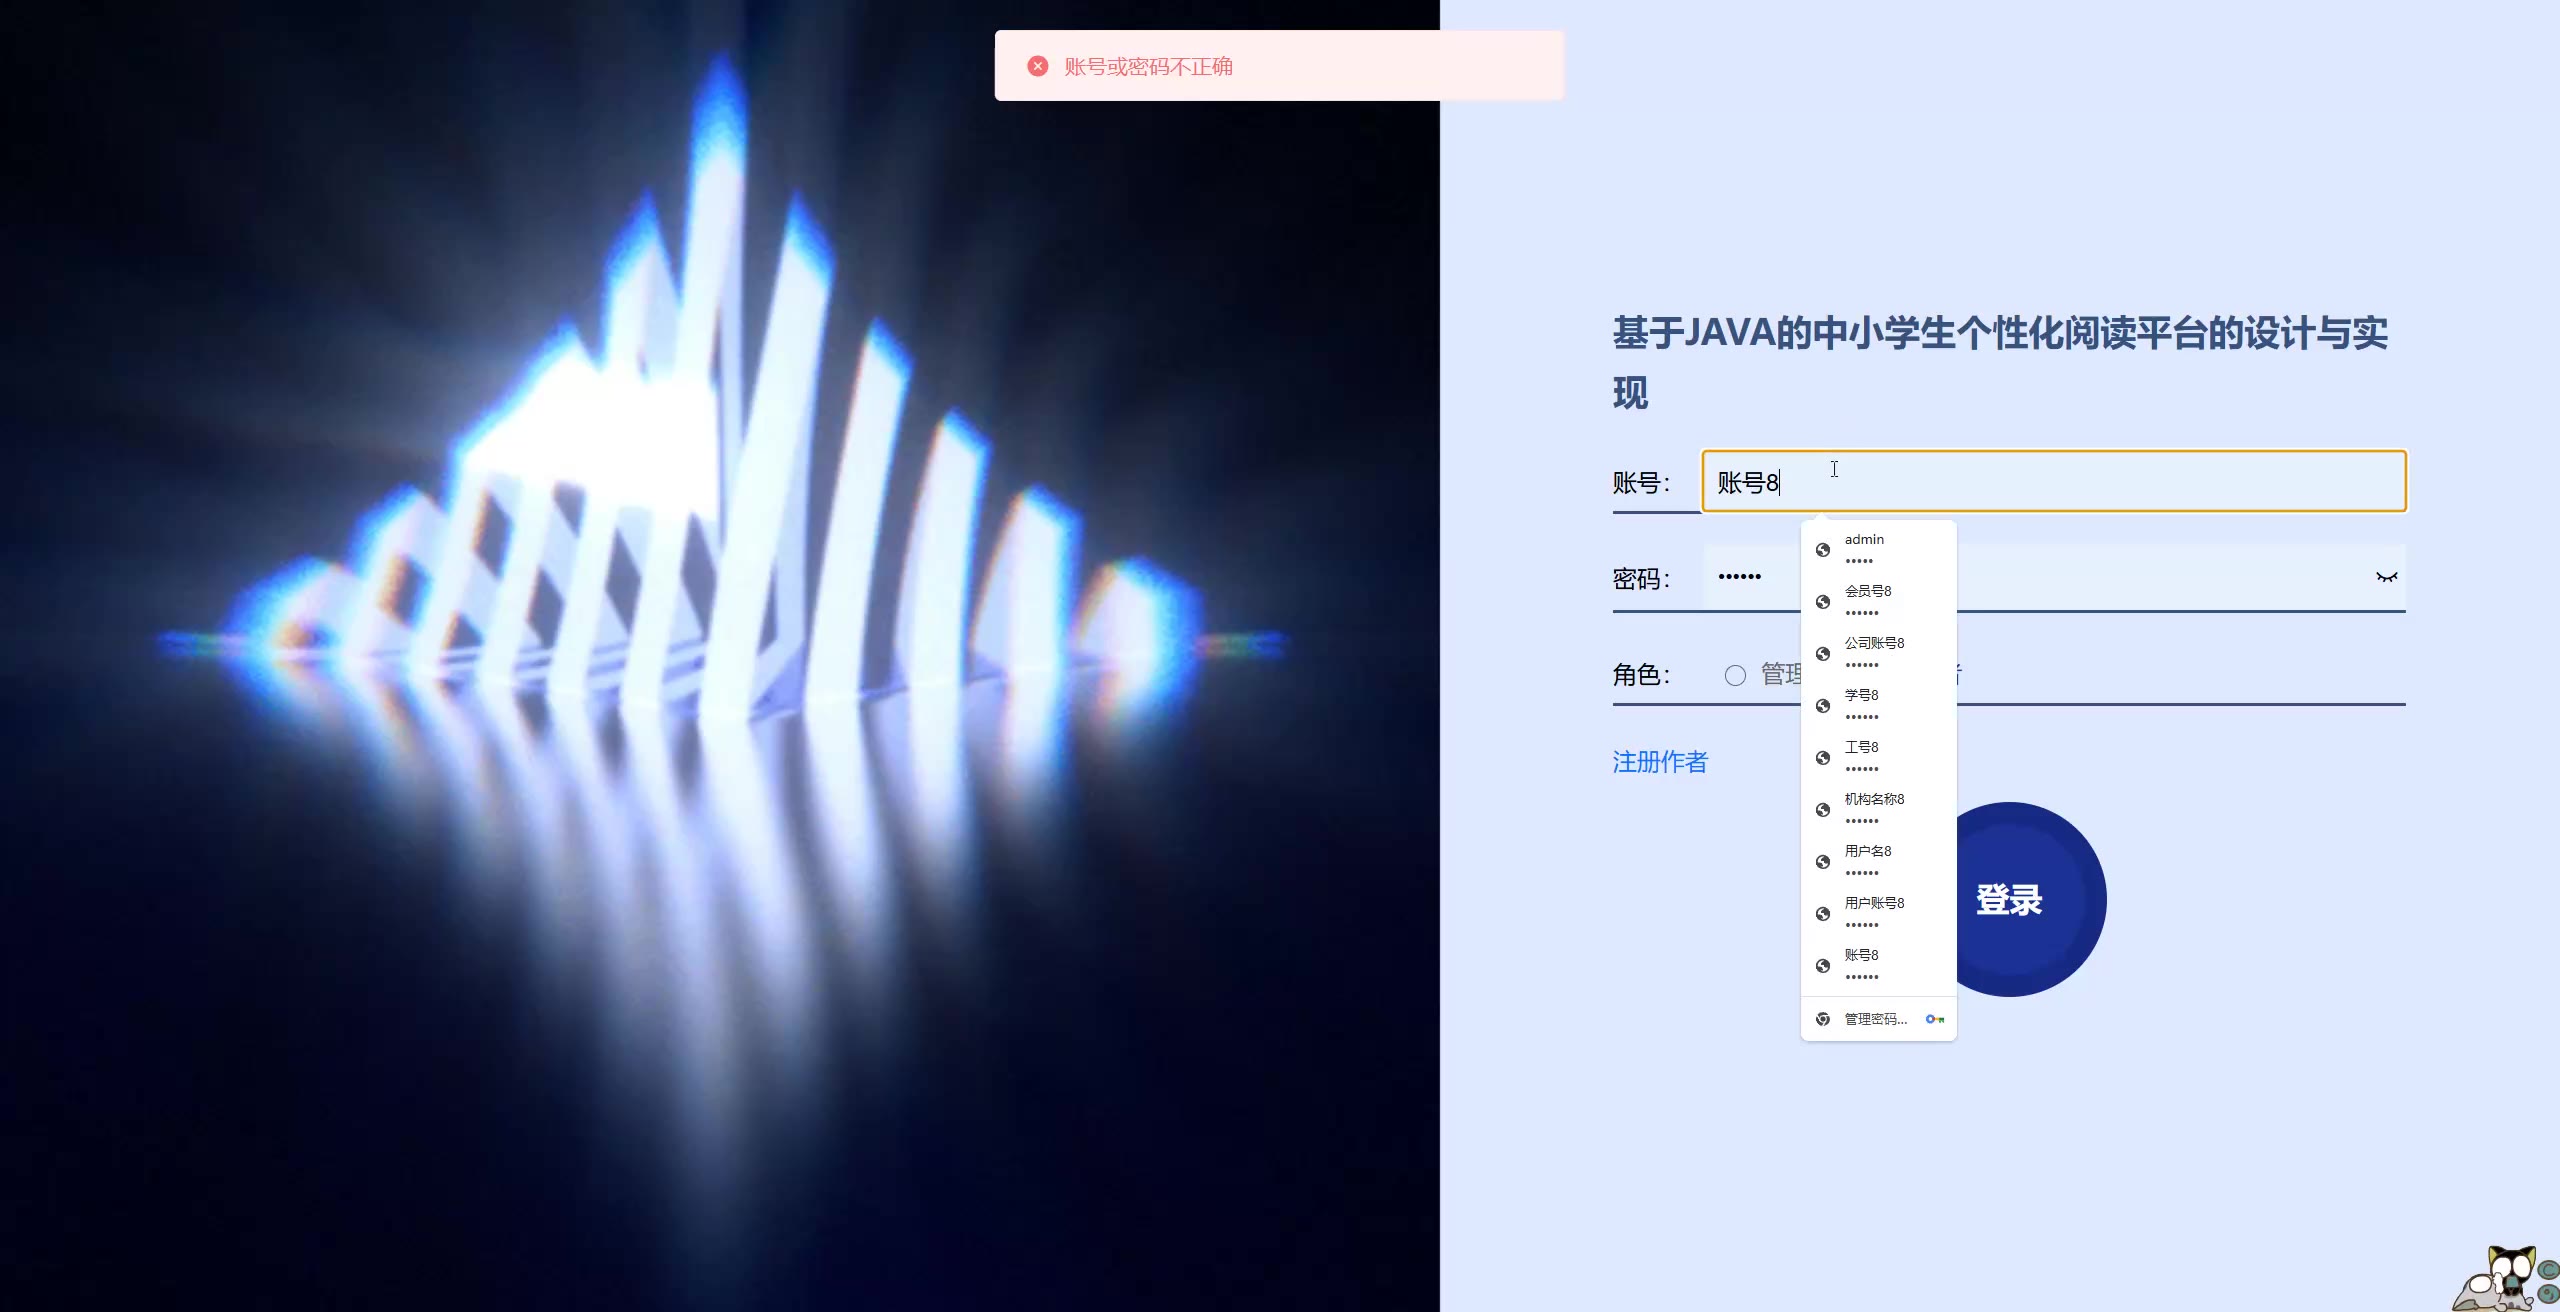2560x1312 pixels.
Task: Click globe icon next to 用户名8
Action: [1823, 862]
